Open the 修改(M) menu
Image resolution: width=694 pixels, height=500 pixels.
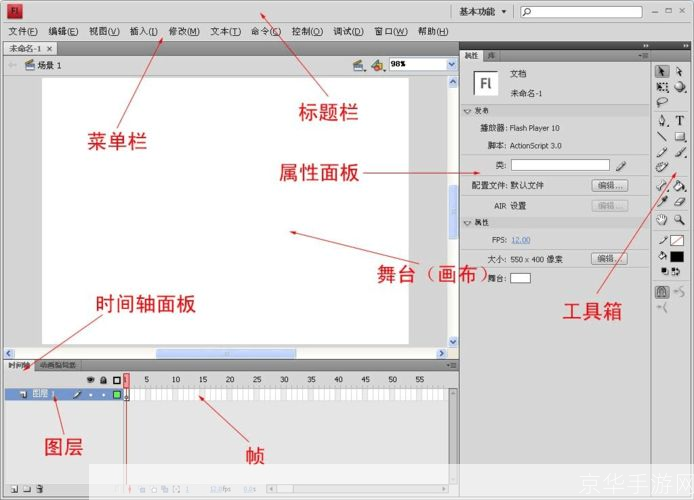click(x=183, y=31)
